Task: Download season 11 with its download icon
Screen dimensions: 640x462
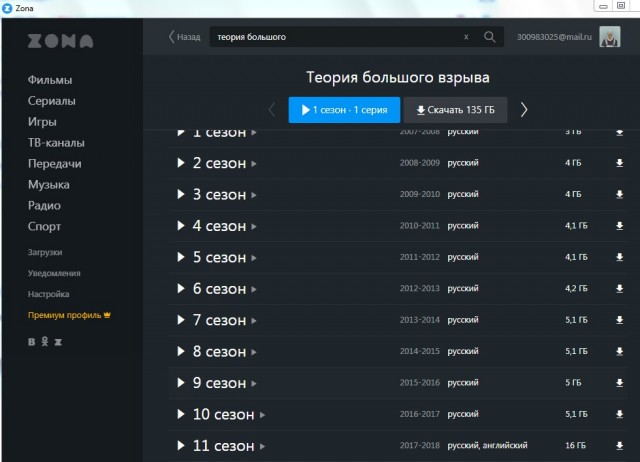Action: (619, 446)
